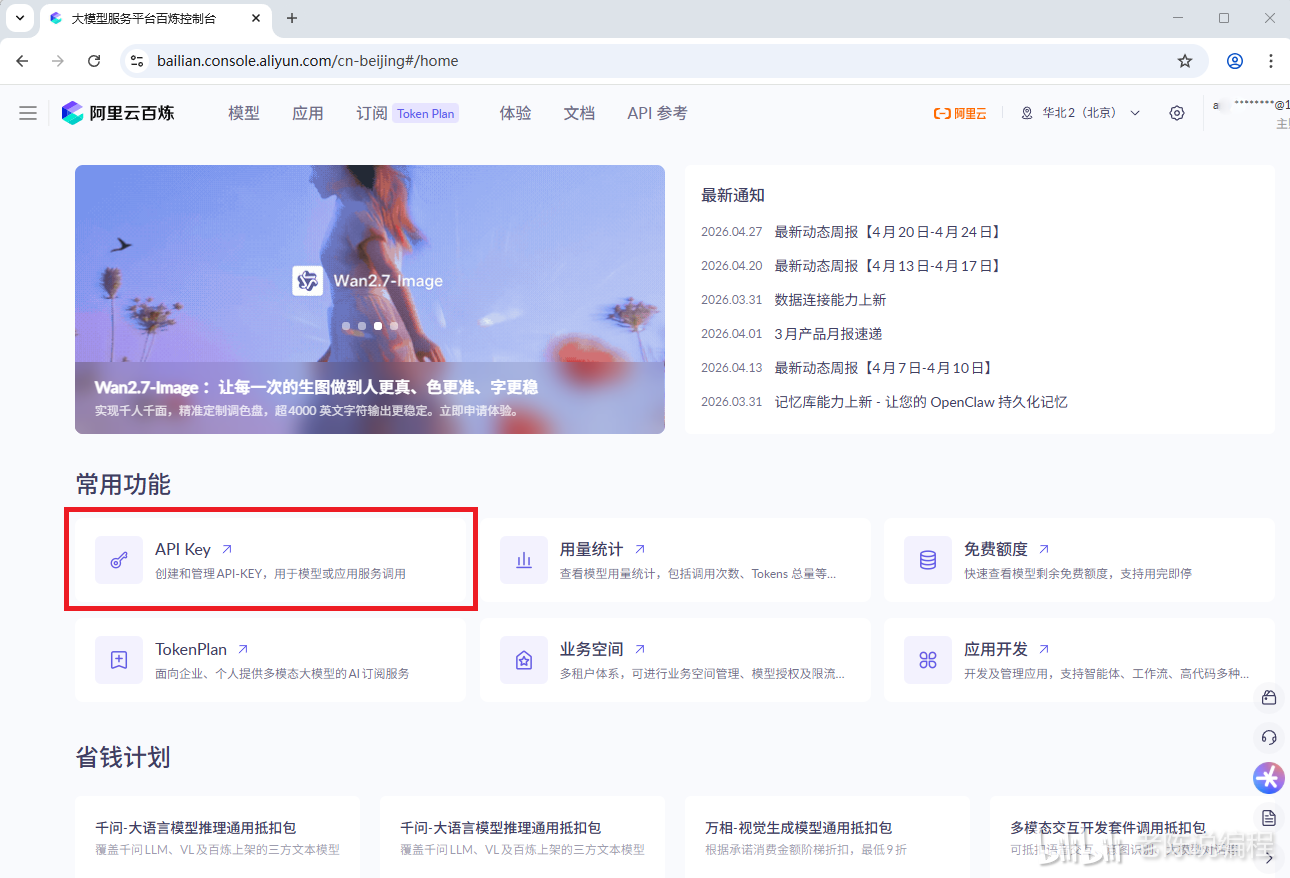Reload the page
Screen dimensions: 1290x878
tap(94, 61)
